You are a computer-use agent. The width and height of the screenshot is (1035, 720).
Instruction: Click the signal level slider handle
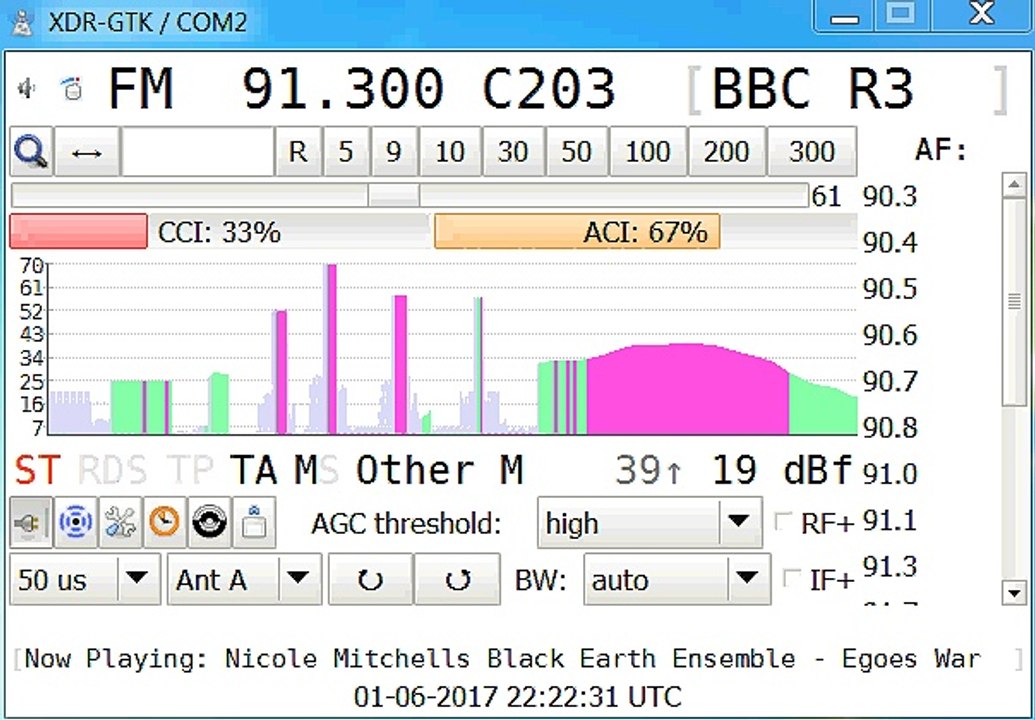(x=394, y=195)
